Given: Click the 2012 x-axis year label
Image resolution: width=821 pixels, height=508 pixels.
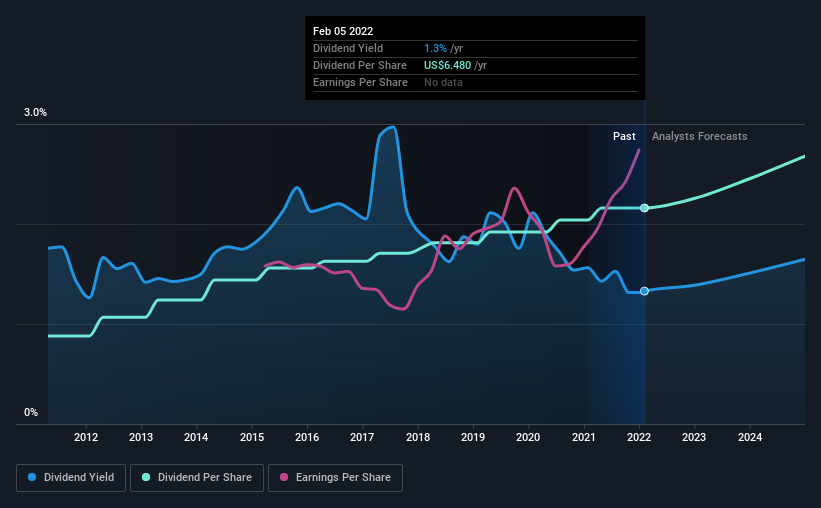Looking at the screenshot, I should point(86,437).
